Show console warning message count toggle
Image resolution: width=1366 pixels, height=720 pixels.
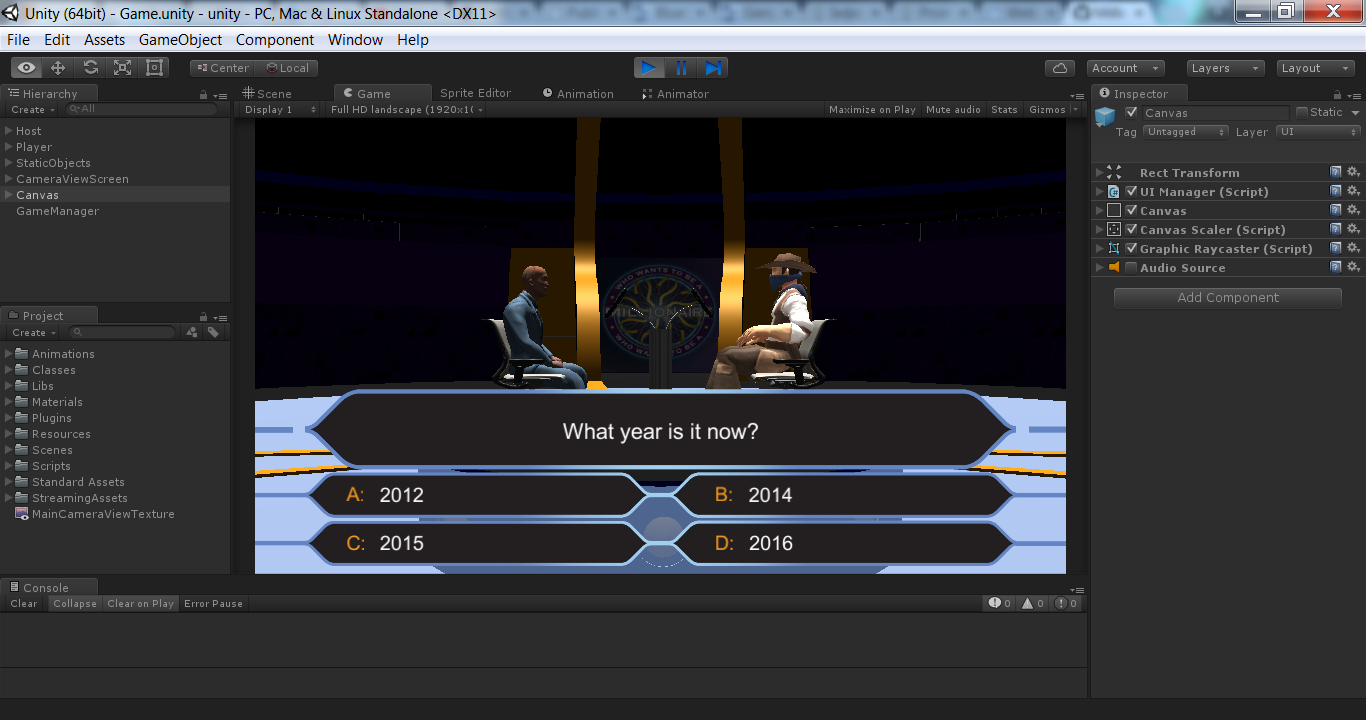pos(1033,603)
